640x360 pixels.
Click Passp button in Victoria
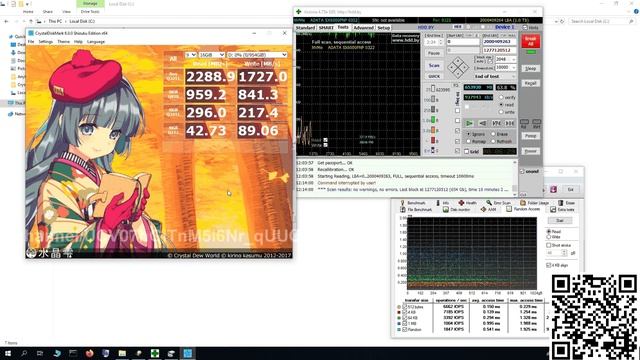pos(531,136)
